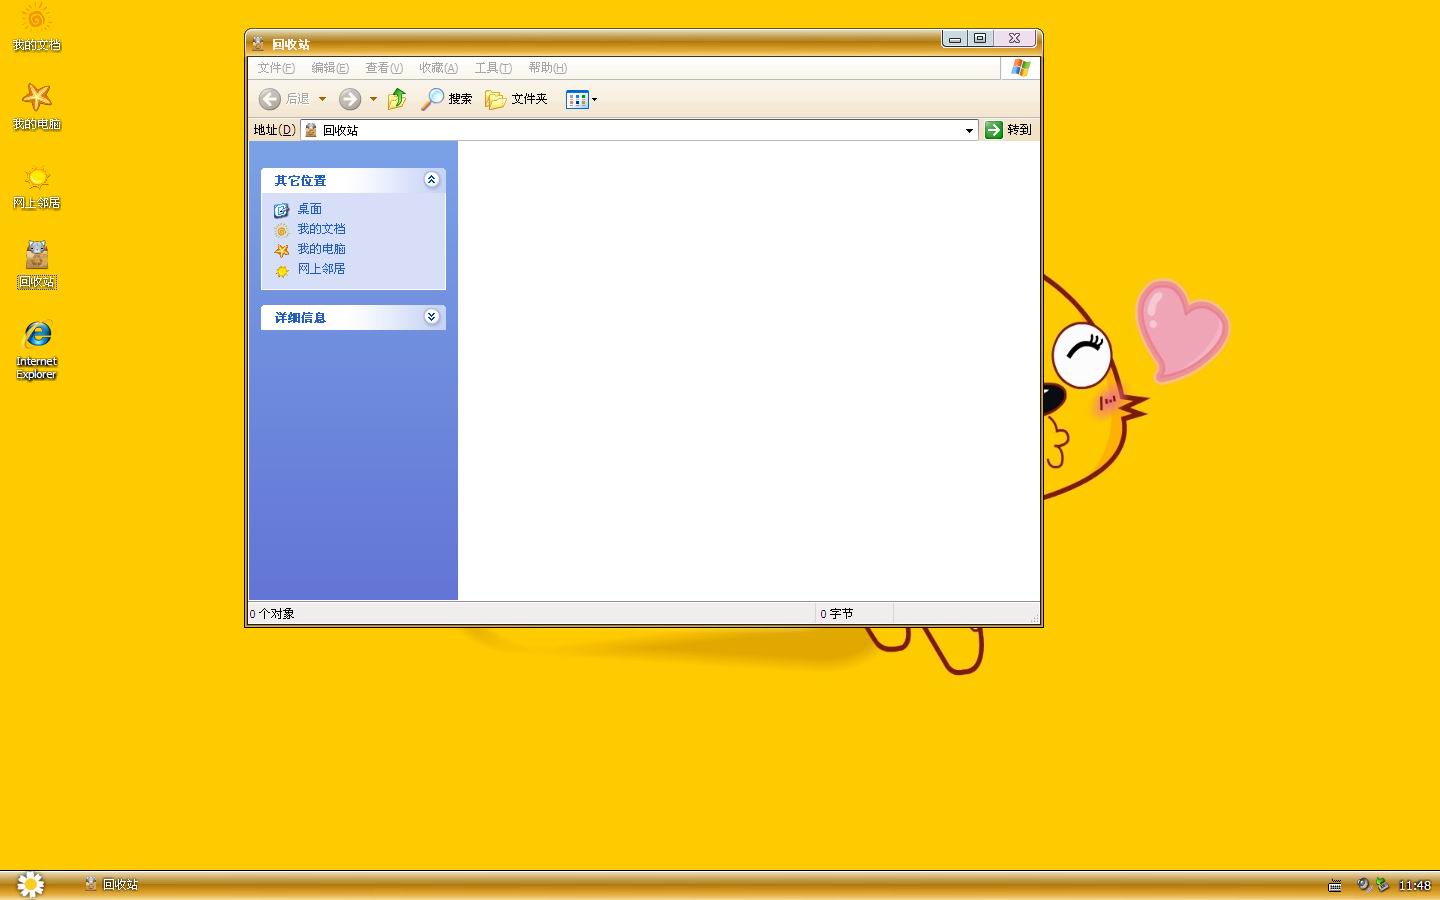Select Network Places (网上邻居) desktop icon
The height and width of the screenshot is (900, 1440).
[36, 186]
